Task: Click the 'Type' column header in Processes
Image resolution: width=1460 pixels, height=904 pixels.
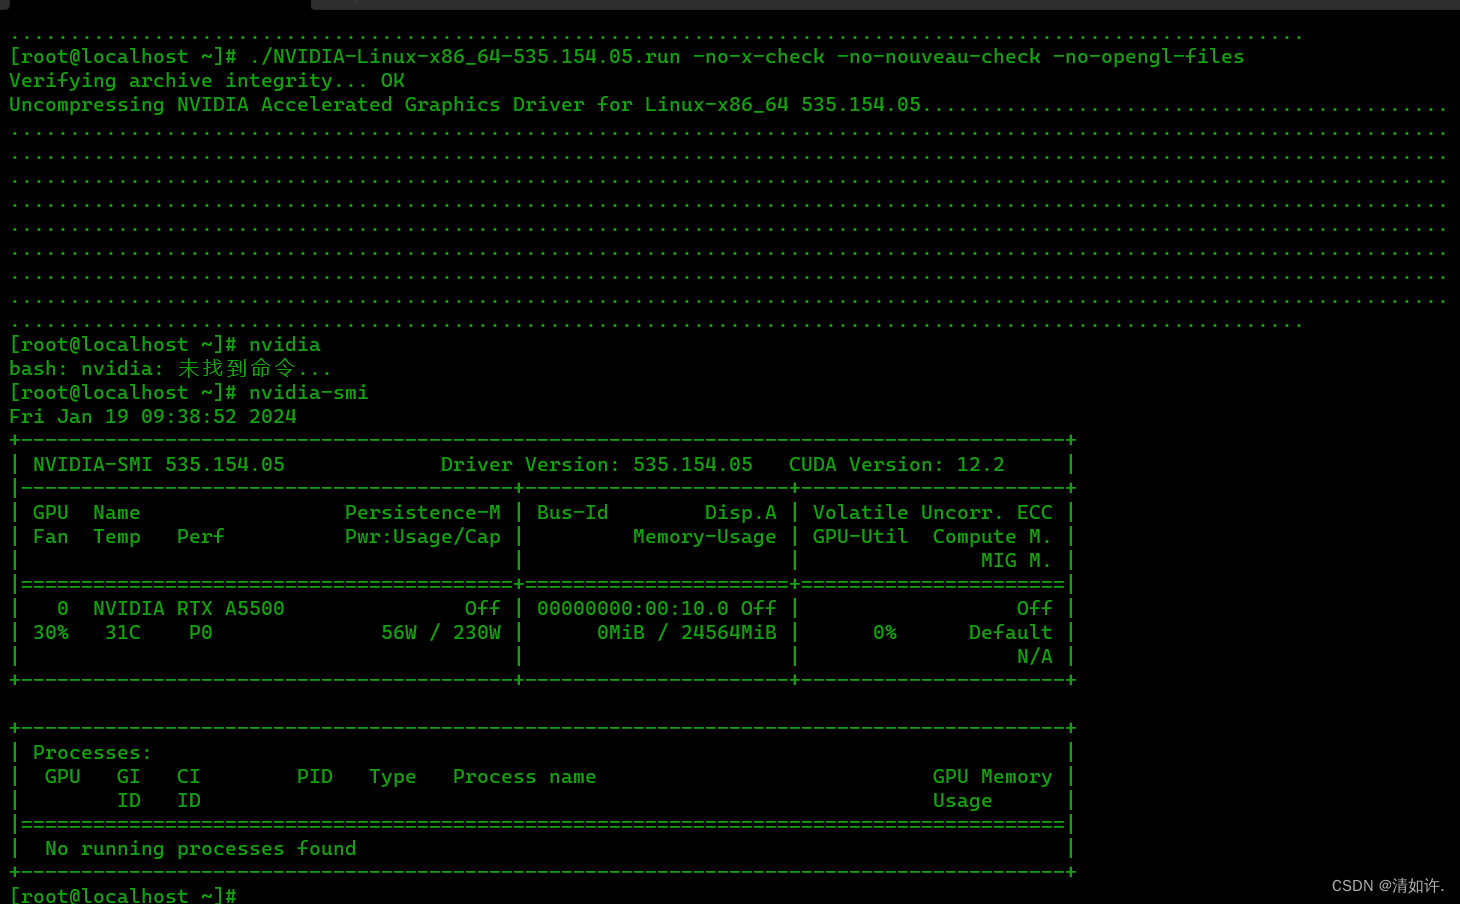Action: click(393, 777)
